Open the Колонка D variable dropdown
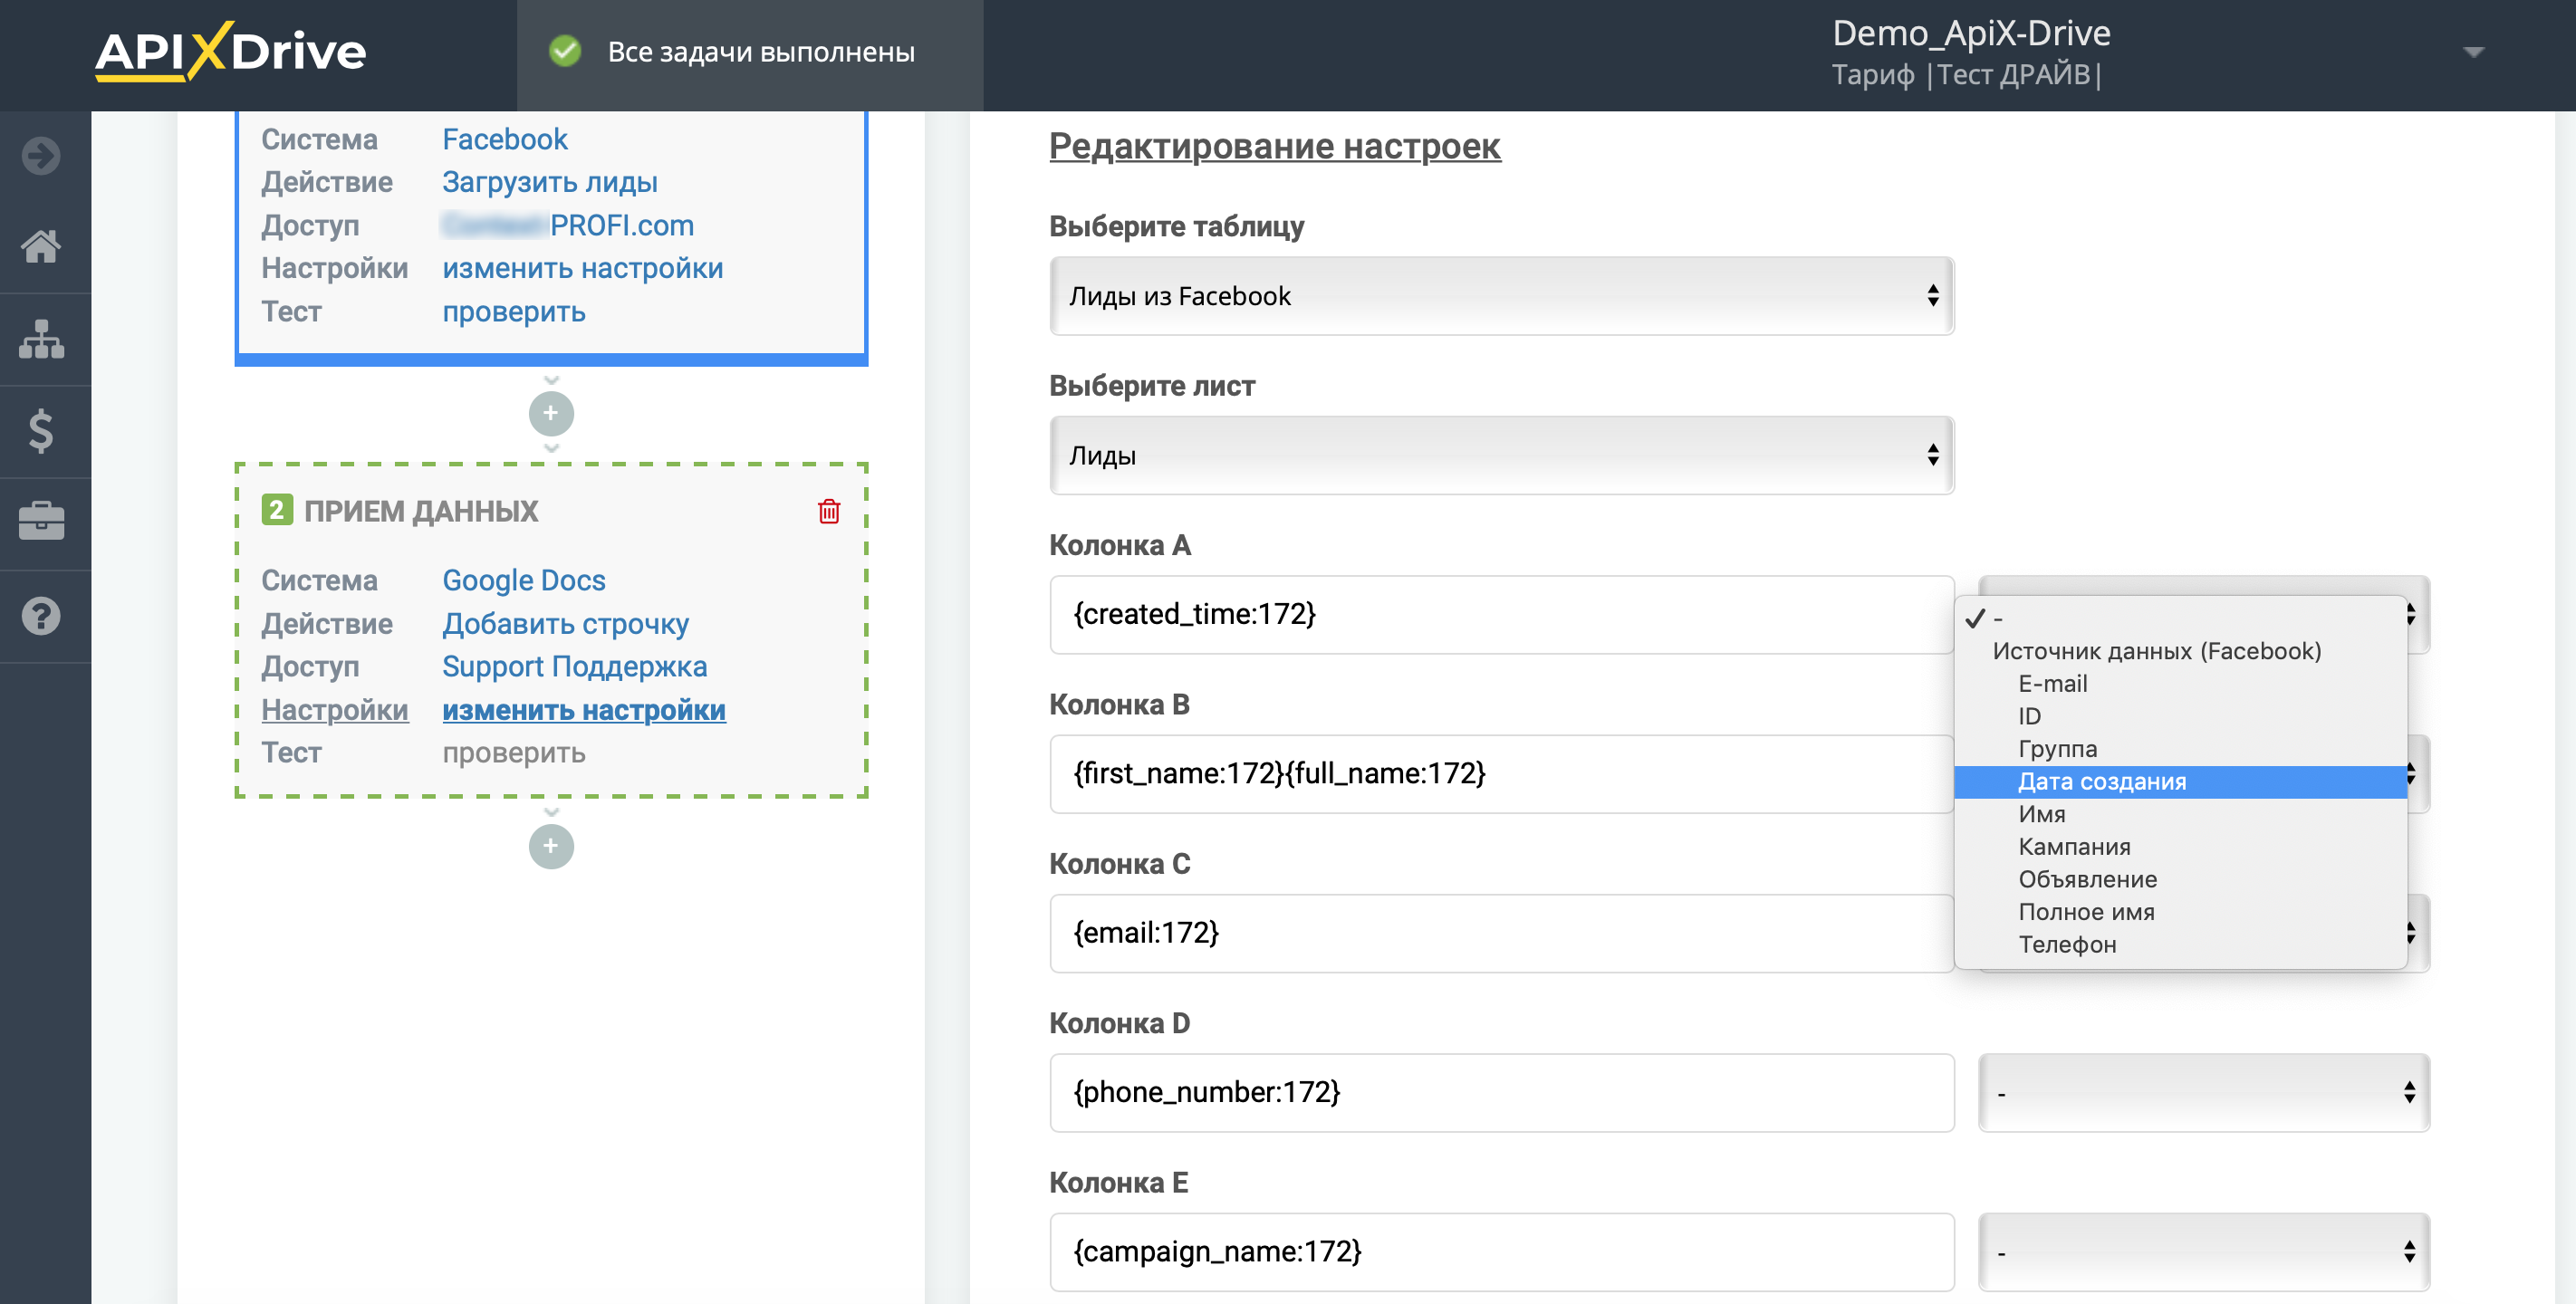The height and width of the screenshot is (1304, 2576). [2204, 1092]
